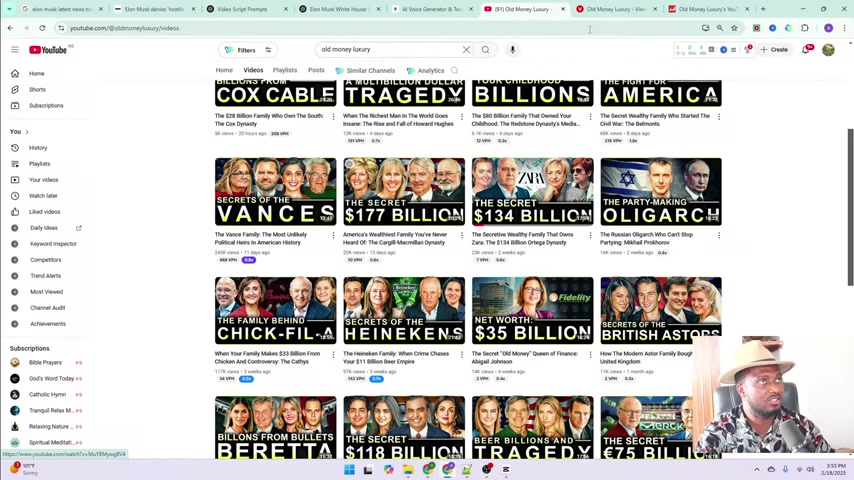Clear the search box with X
The width and height of the screenshot is (854, 480).
click(x=466, y=50)
